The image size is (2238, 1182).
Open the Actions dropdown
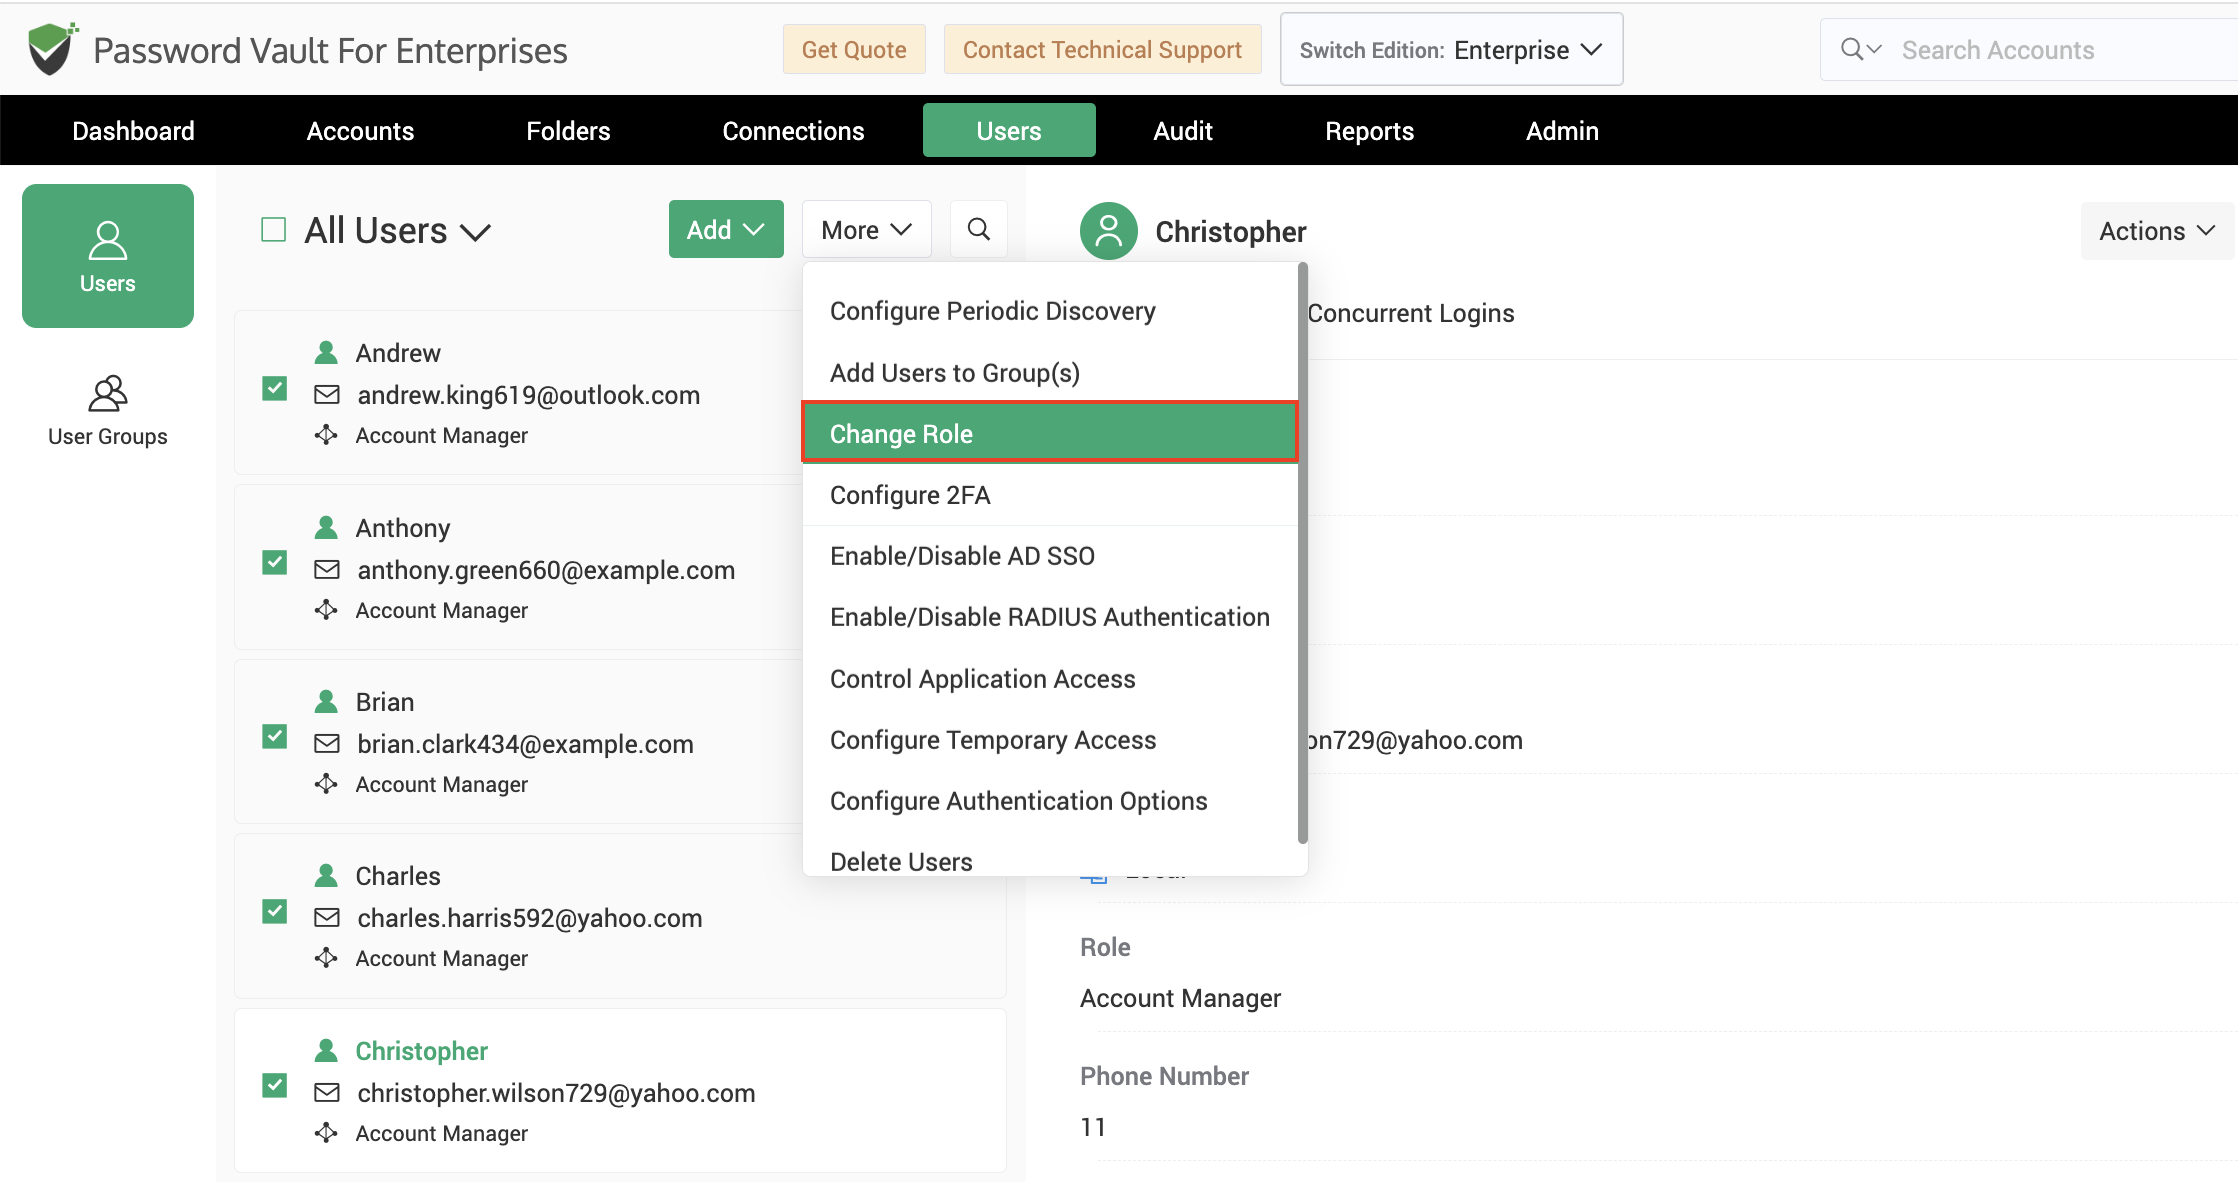2157,231
